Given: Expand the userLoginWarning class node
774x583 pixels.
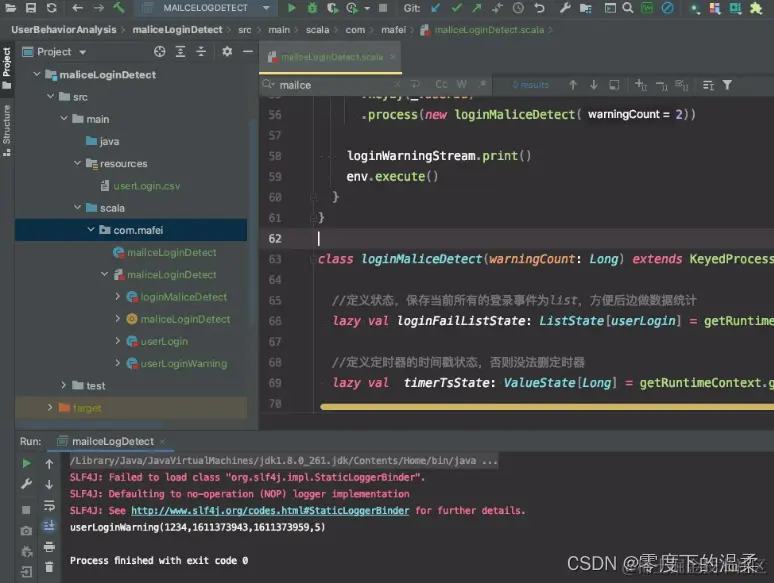Looking at the screenshot, I should (x=117, y=363).
